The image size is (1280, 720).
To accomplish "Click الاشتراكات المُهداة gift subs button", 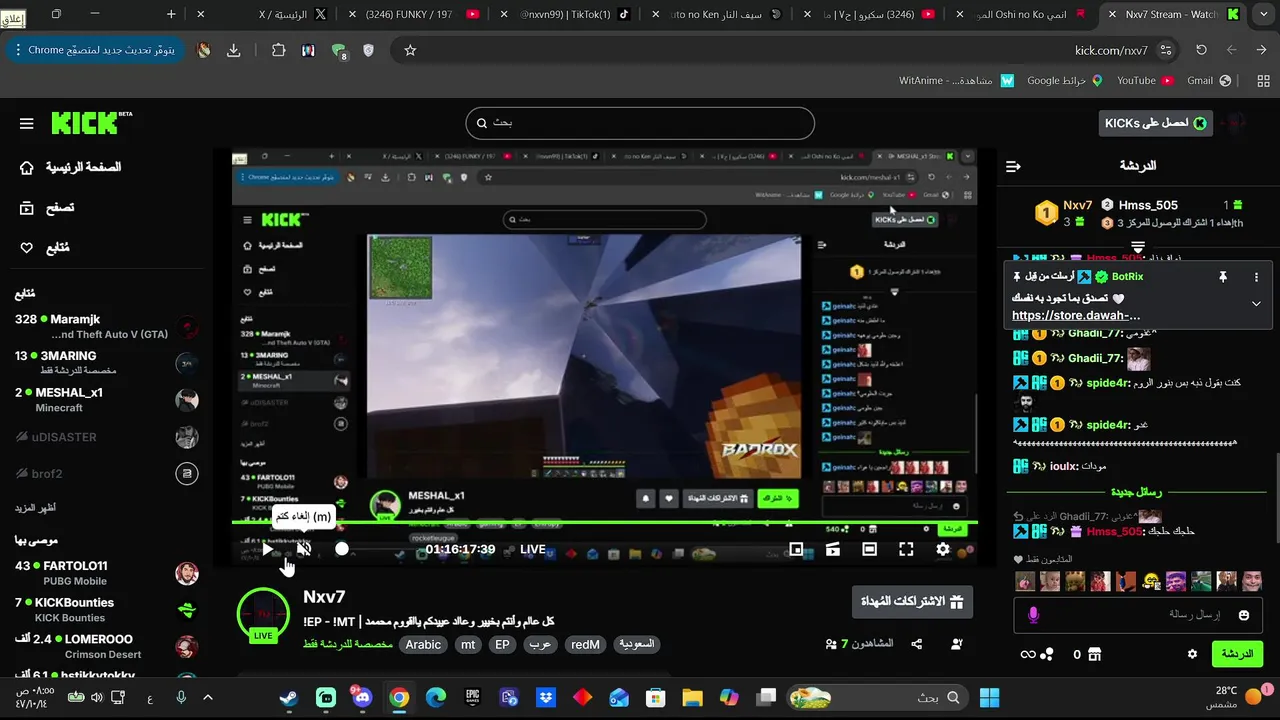I will pos(912,602).
